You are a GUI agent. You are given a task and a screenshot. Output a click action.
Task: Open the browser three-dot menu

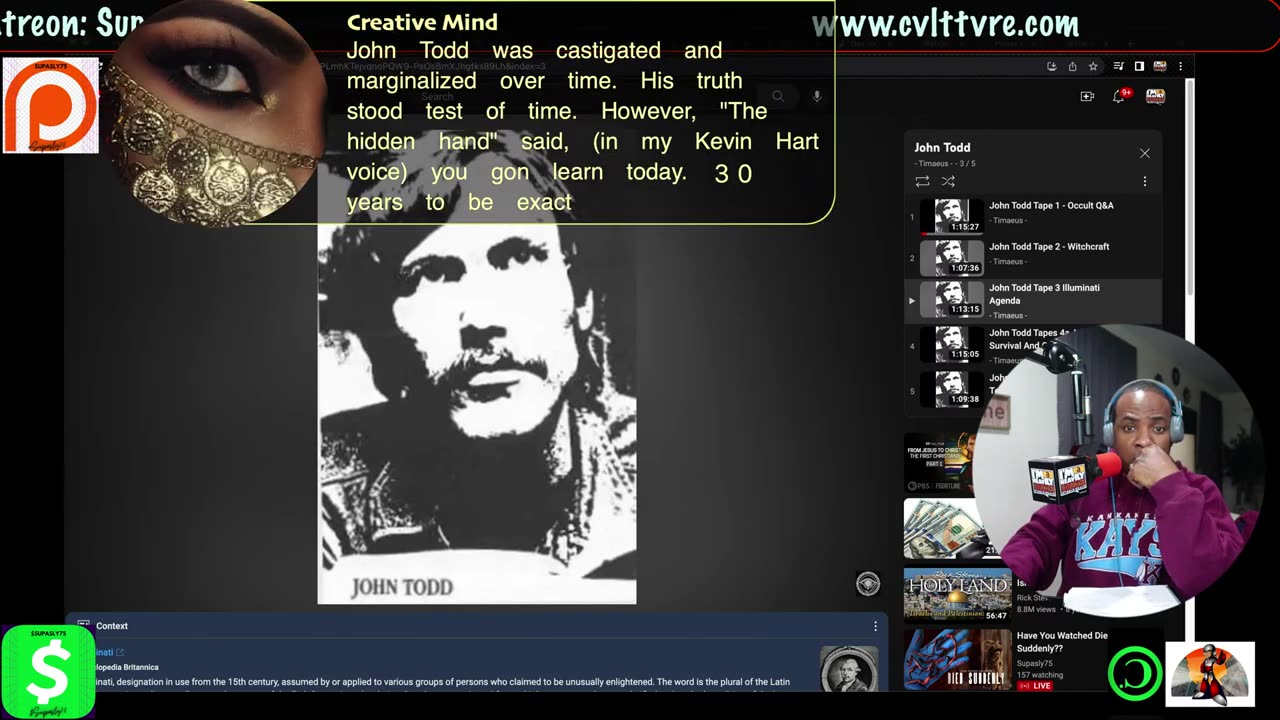[x=1180, y=66]
